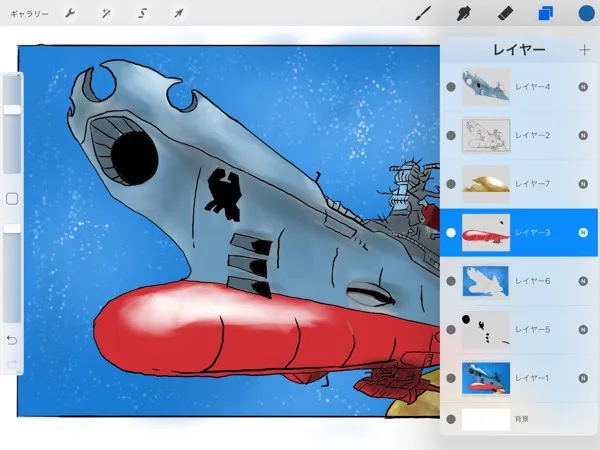This screenshot has width=600, height=450.
Task: Close the Layers panel via layers icon
Action: 546,14
